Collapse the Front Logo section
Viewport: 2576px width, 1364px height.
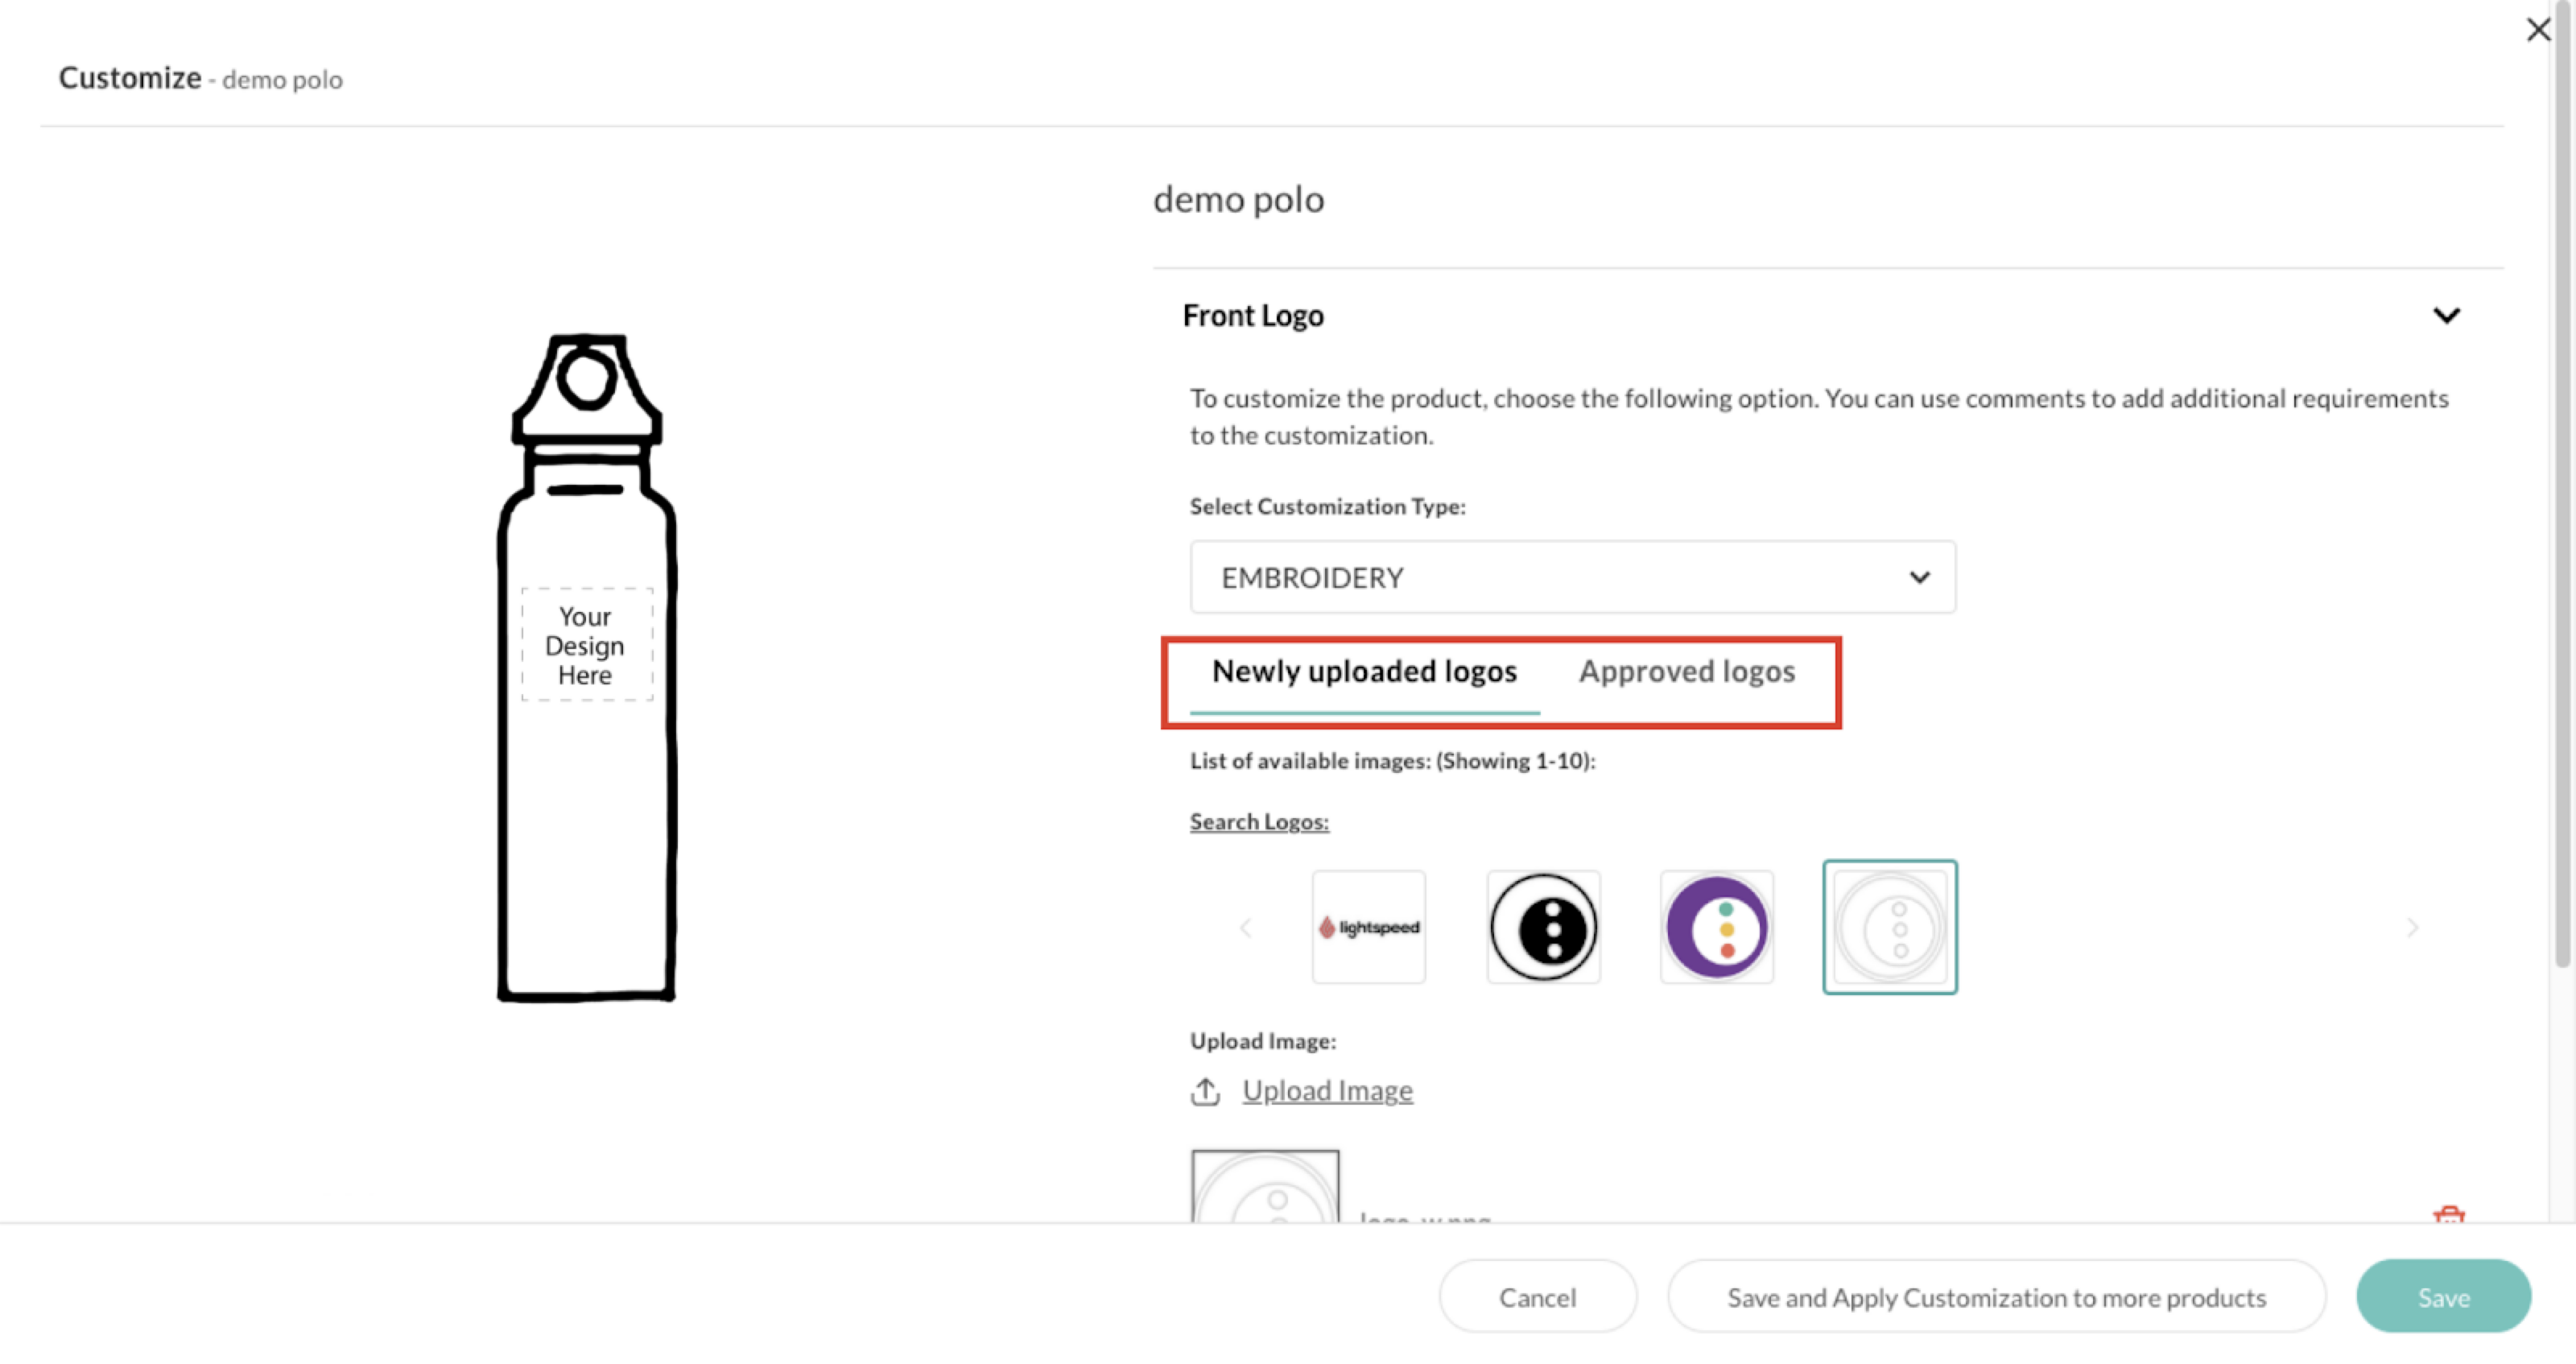2447,315
